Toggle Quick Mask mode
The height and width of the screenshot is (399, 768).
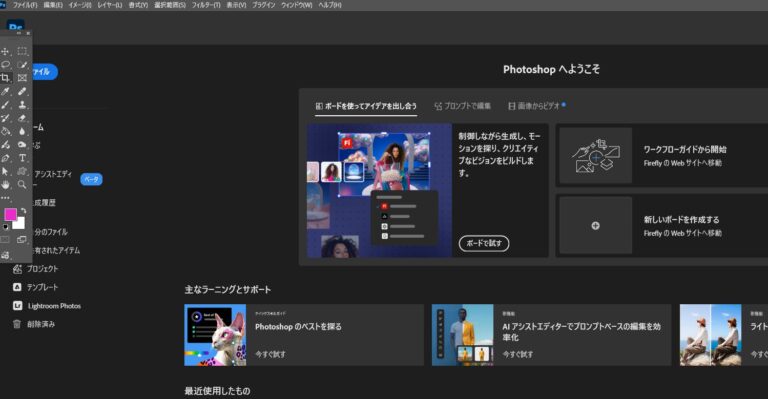point(5,239)
